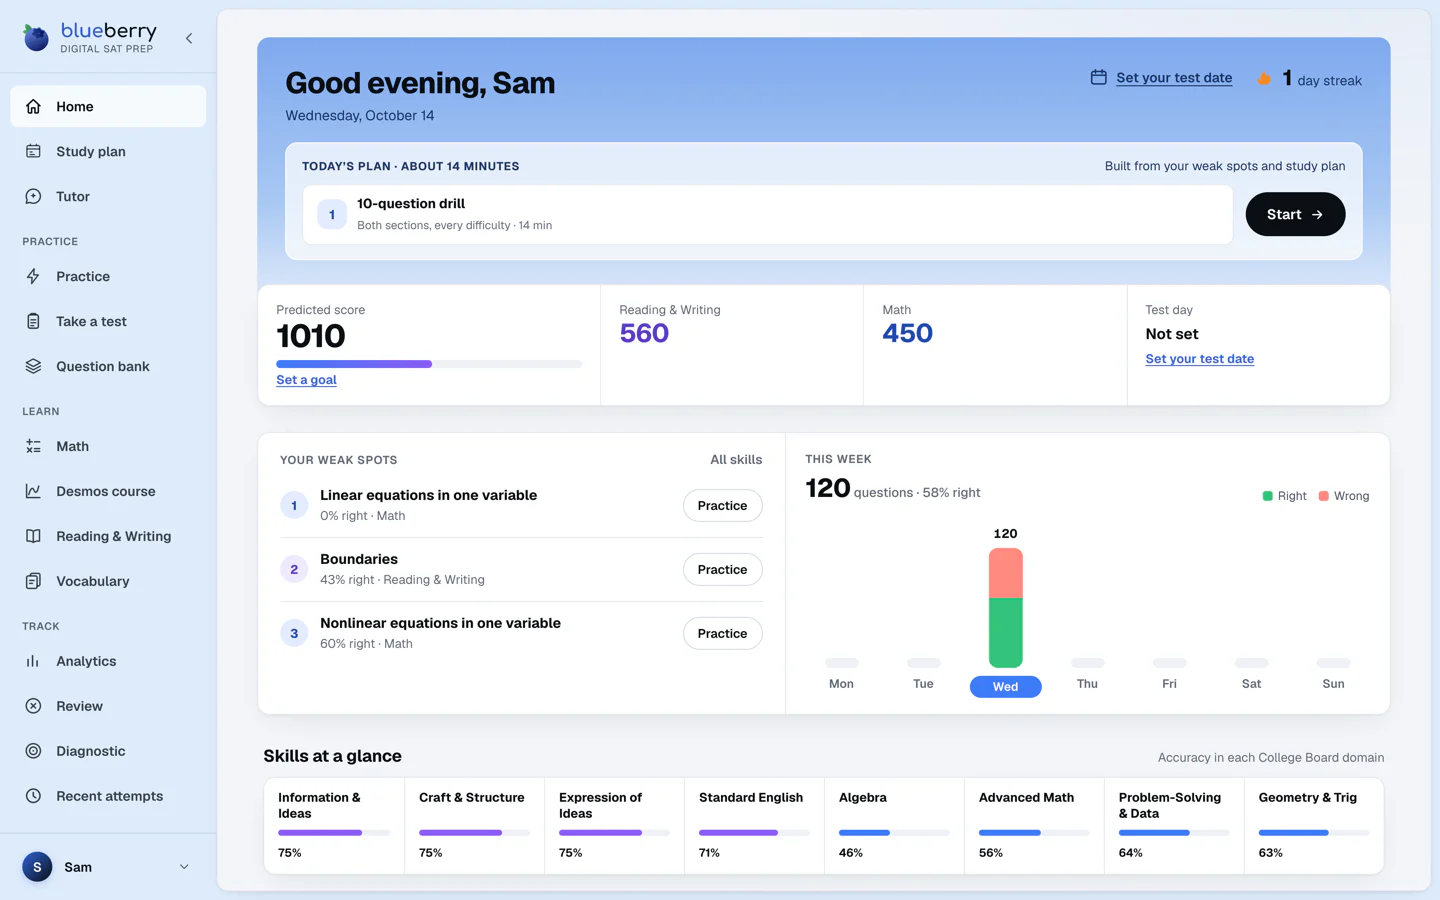This screenshot has height=900, width=1440.
Task: Open All skills in weak spots
Action: [x=736, y=460]
